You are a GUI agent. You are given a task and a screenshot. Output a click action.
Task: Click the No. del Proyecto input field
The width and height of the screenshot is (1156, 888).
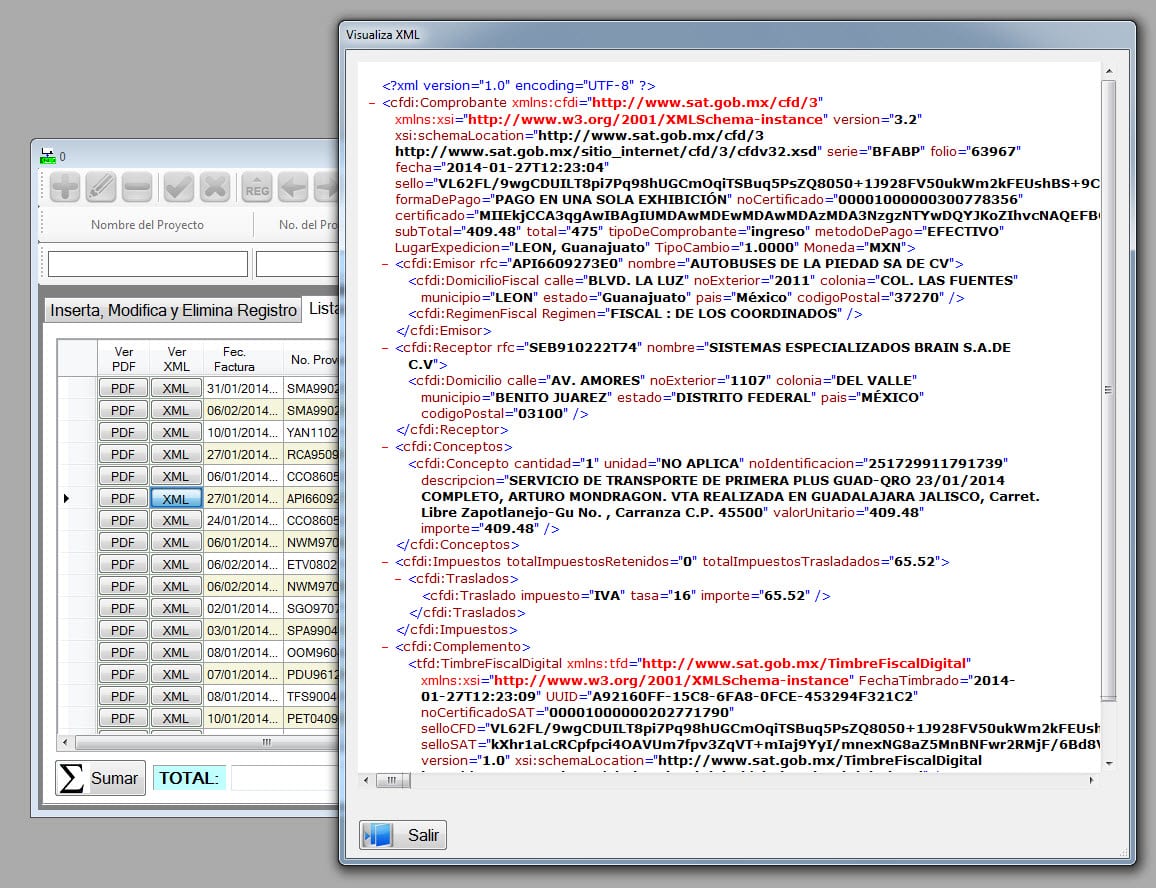point(297,263)
